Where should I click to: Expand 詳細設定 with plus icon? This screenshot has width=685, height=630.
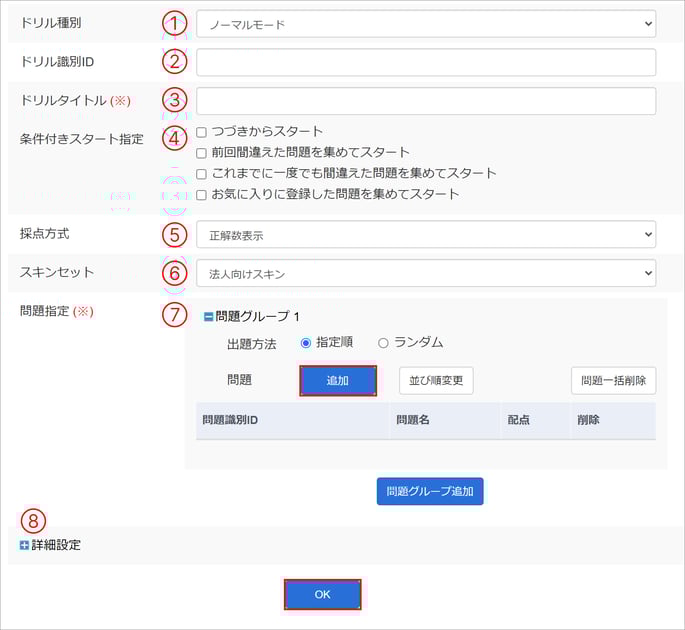click(24, 545)
